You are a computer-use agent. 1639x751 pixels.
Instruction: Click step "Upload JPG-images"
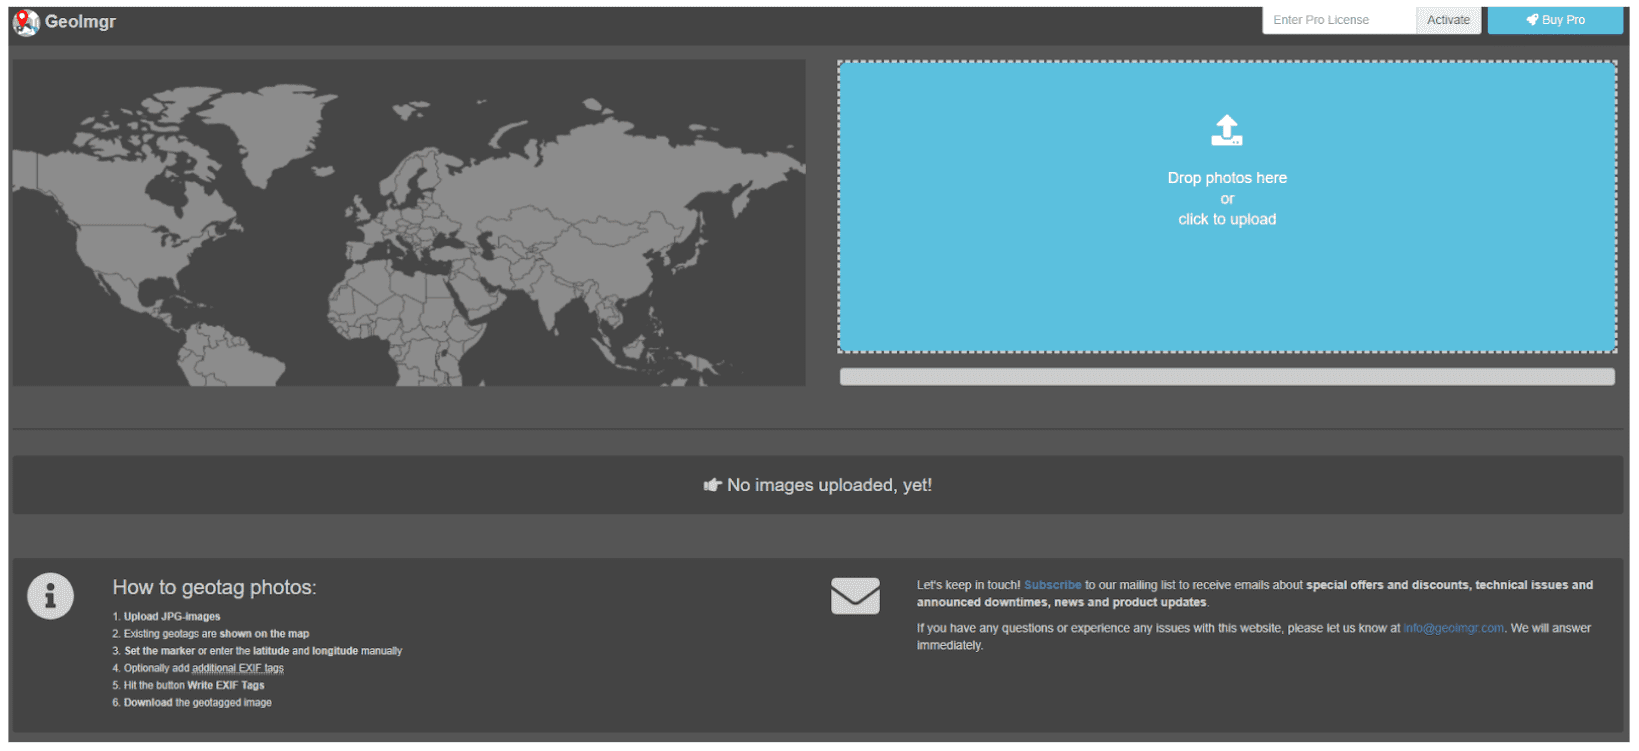click(x=171, y=617)
